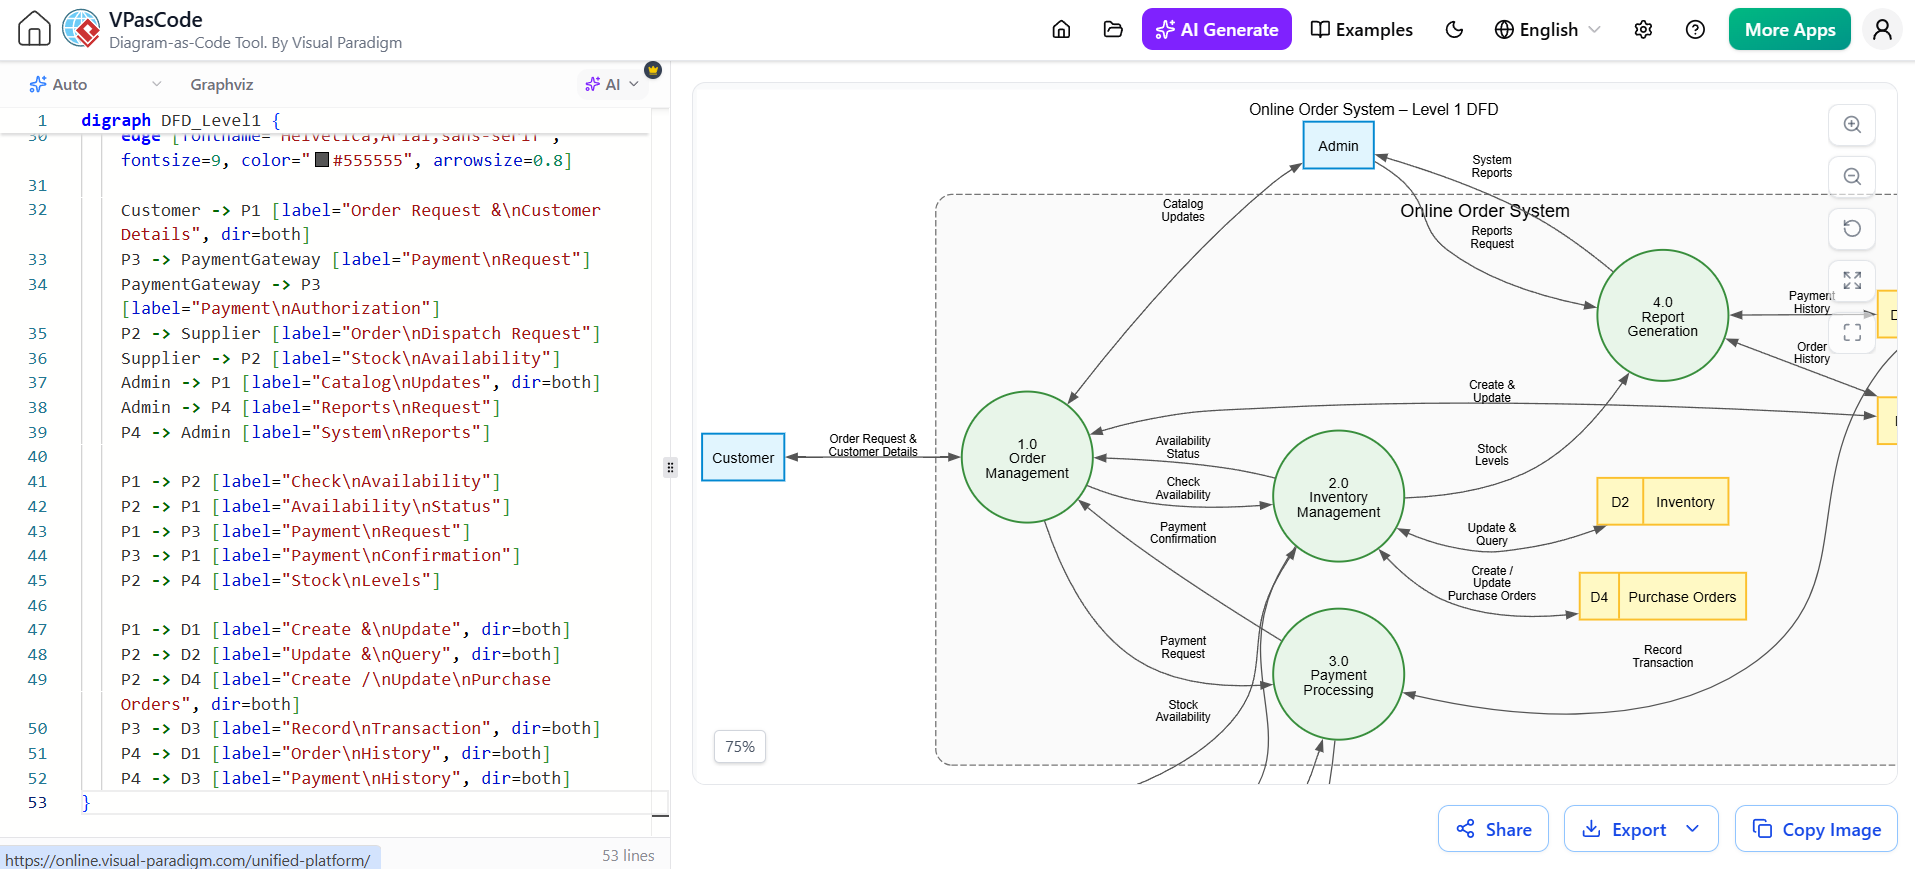Click code line 53 closing brace

point(86,802)
